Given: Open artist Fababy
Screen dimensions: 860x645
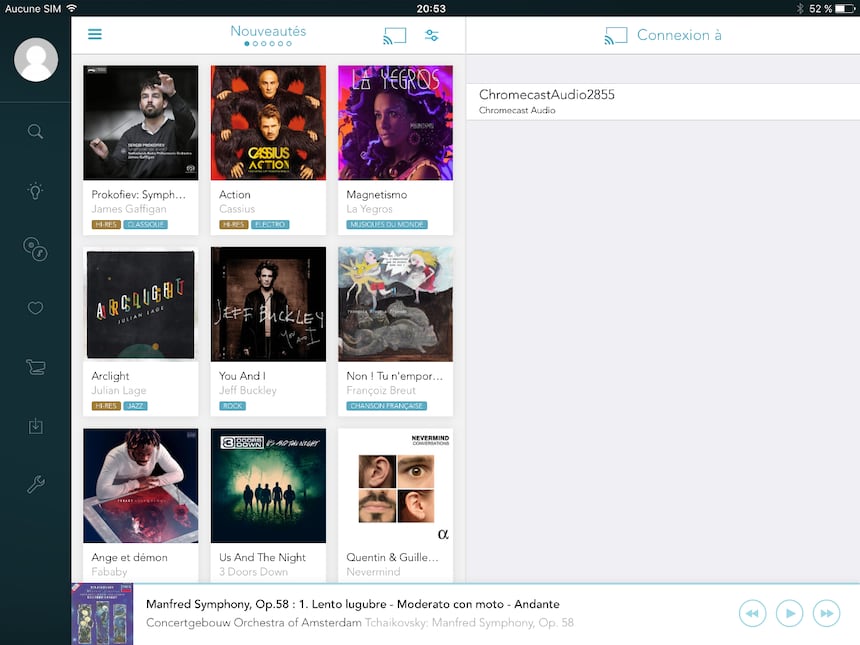Looking at the screenshot, I should (x=109, y=572).
